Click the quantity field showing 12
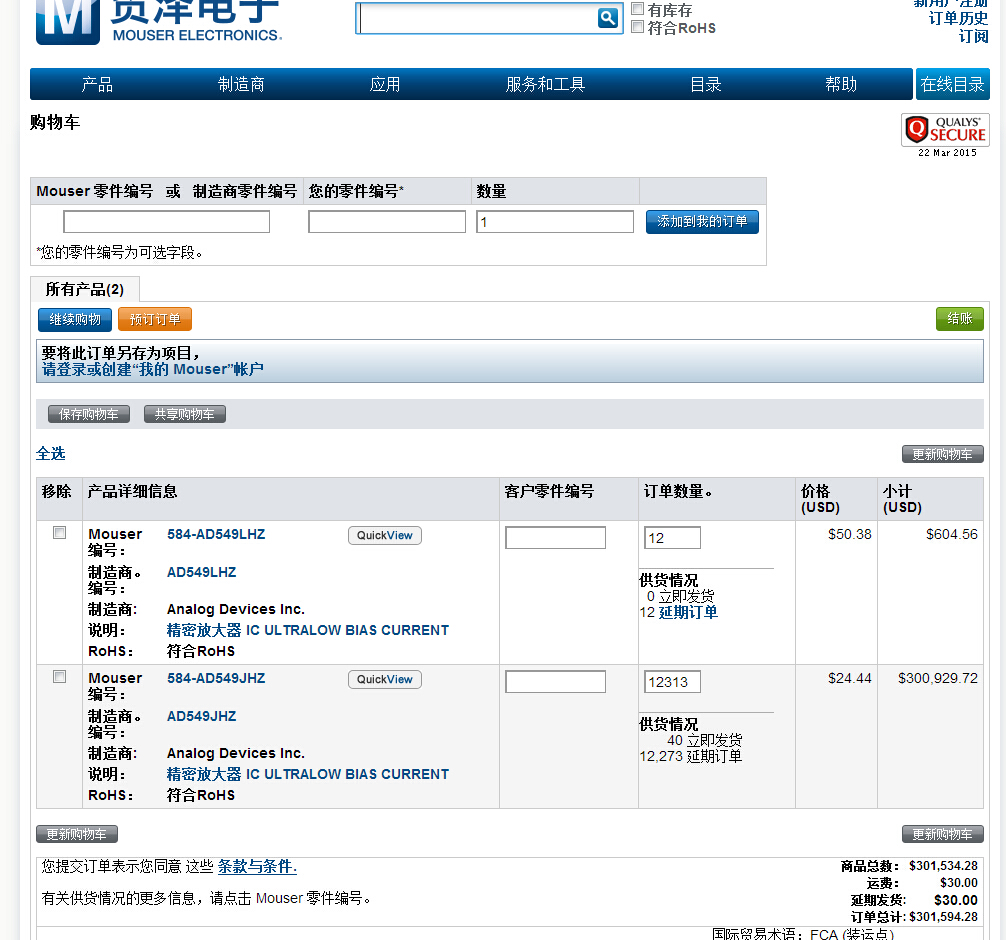 (x=672, y=538)
